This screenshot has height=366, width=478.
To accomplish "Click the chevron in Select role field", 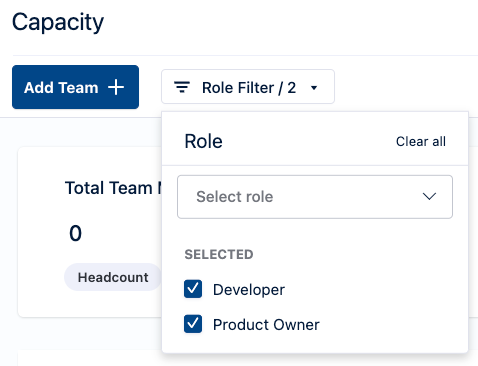I will point(429,196).
